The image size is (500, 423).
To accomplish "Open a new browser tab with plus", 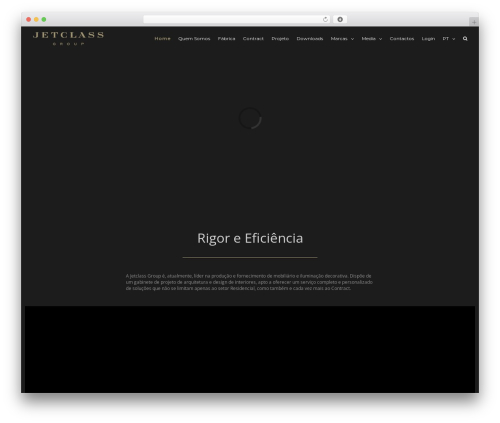I will [x=474, y=22].
